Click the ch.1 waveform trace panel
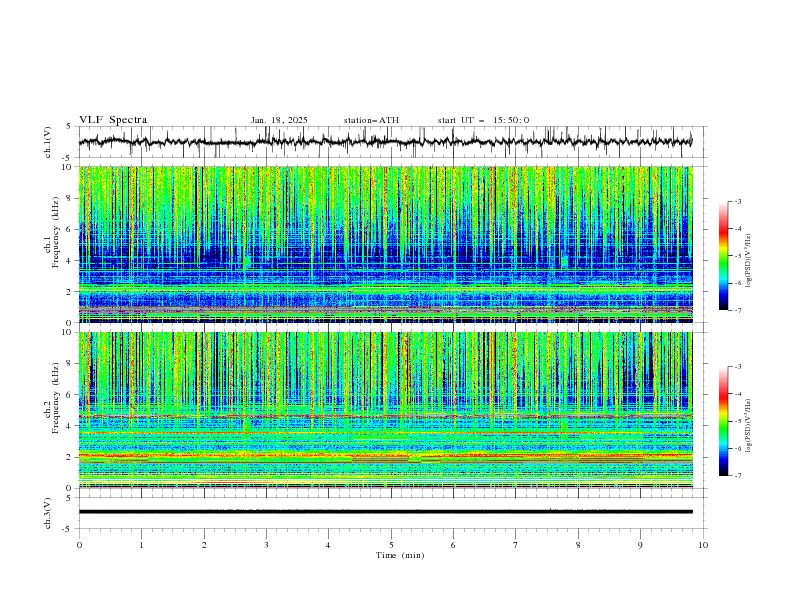Screen dimensions: 792x612 tap(393, 142)
